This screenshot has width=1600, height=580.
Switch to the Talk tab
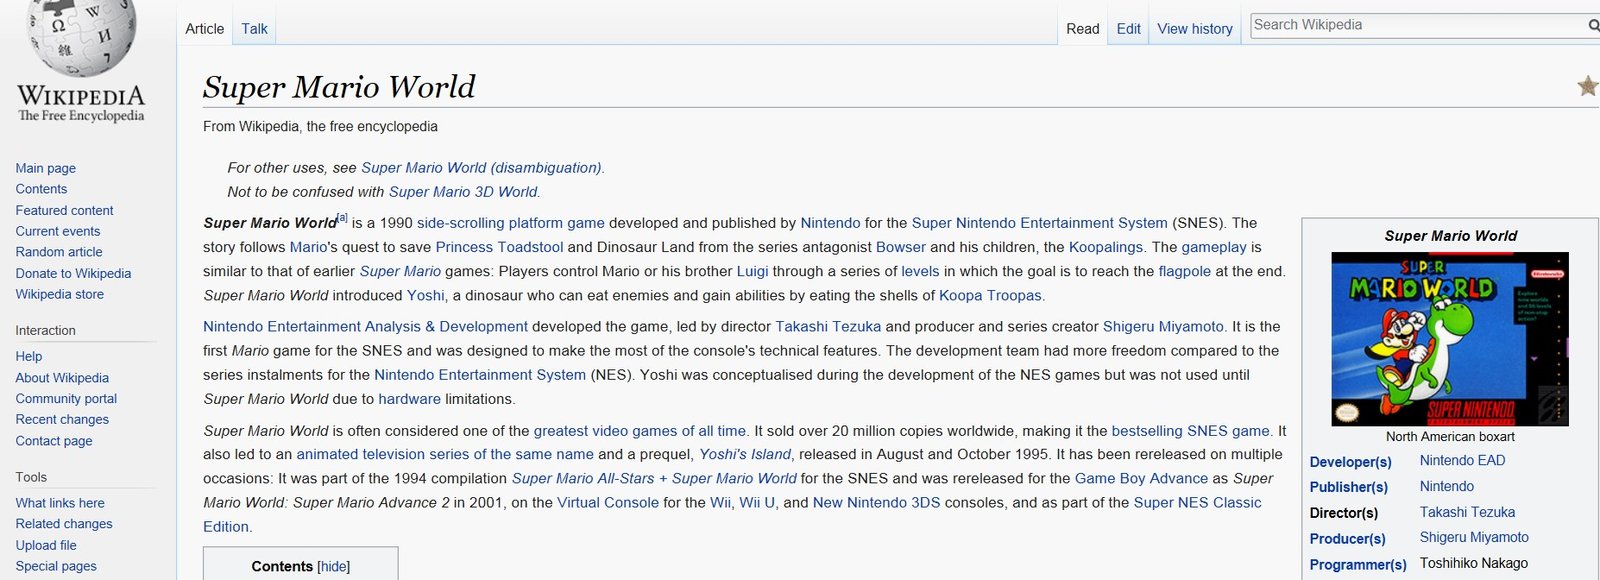254,29
